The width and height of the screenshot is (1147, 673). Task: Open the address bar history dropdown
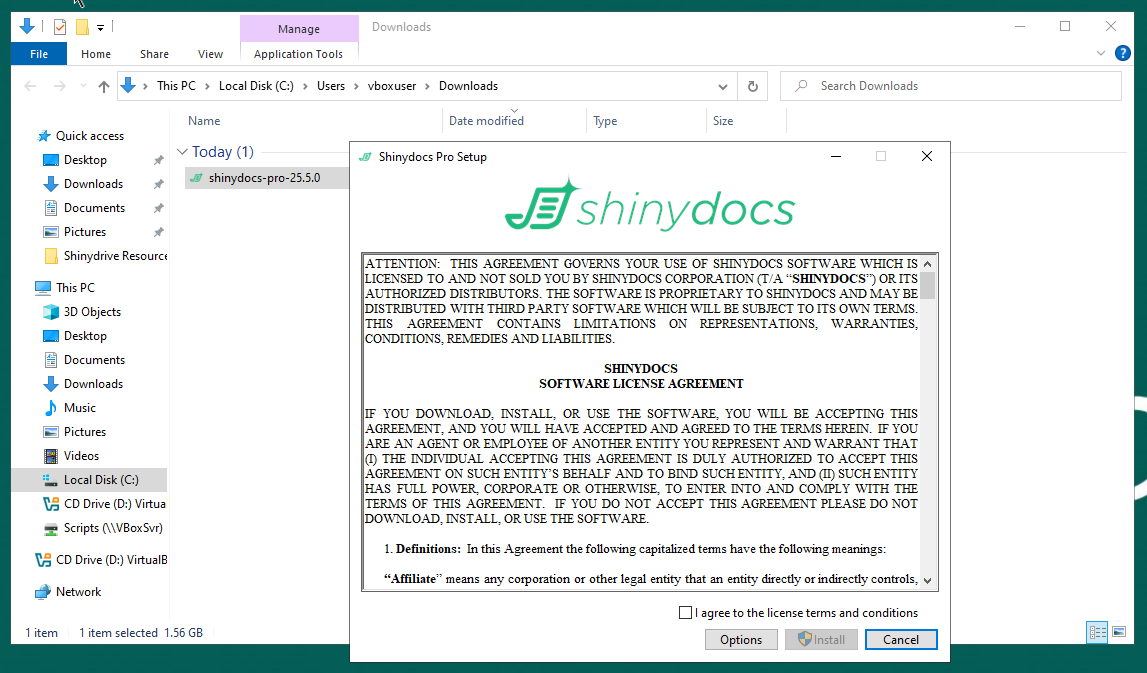tap(723, 86)
